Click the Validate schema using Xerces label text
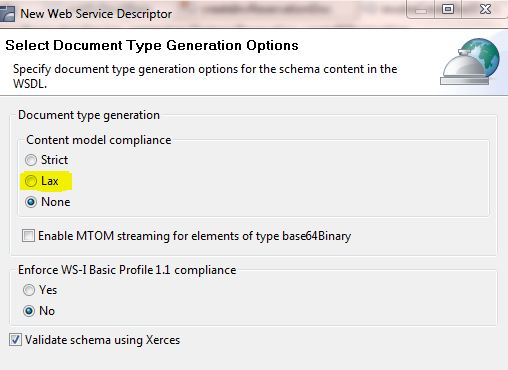The width and height of the screenshot is (508, 370). pos(103,340)
